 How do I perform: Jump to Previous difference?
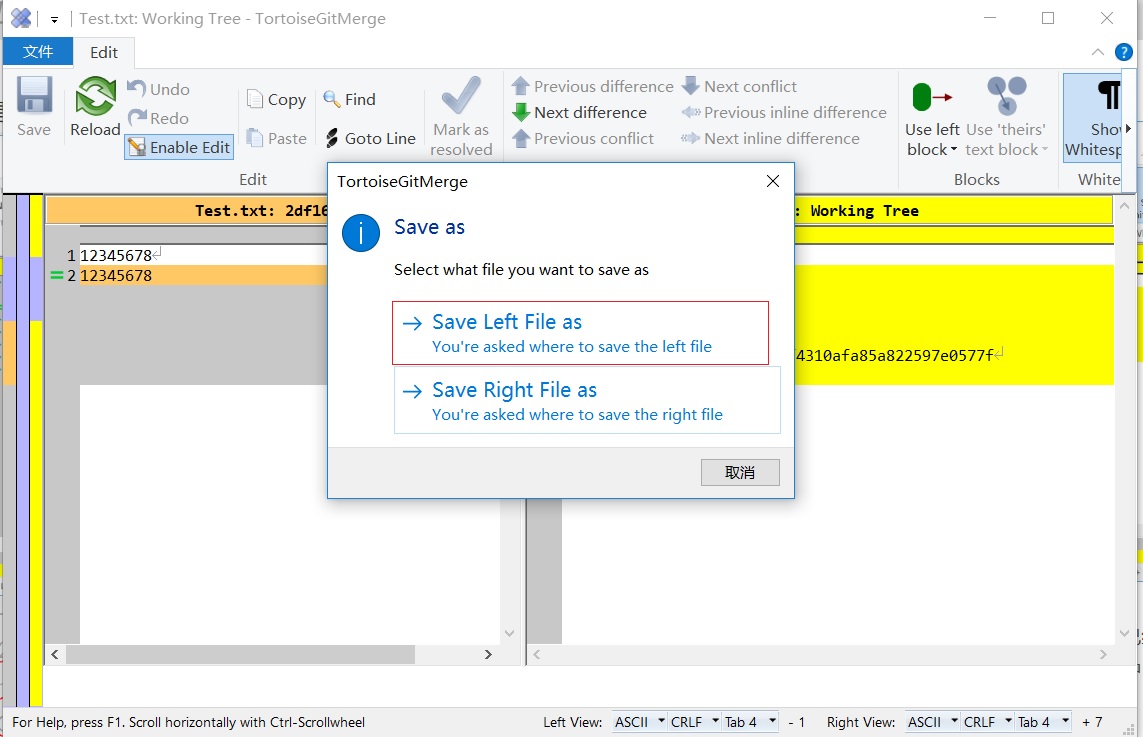593,86
